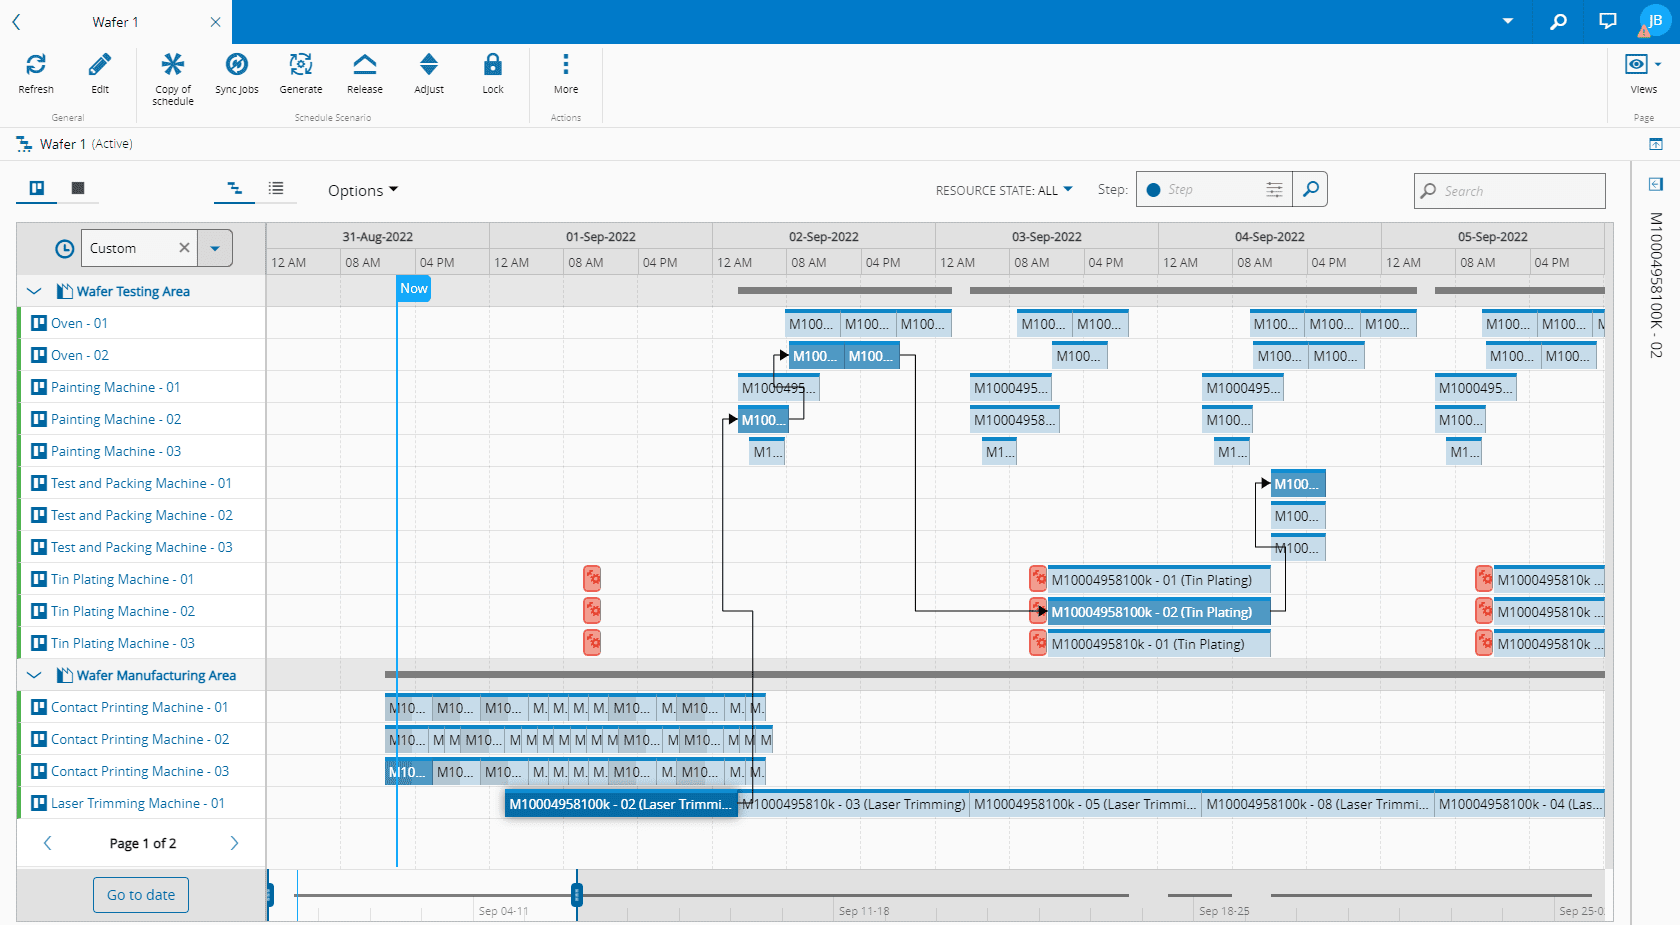Open the Laser Trimming Machine - 01 link
The image size is (1680, 925).
(x=138, y=803)
